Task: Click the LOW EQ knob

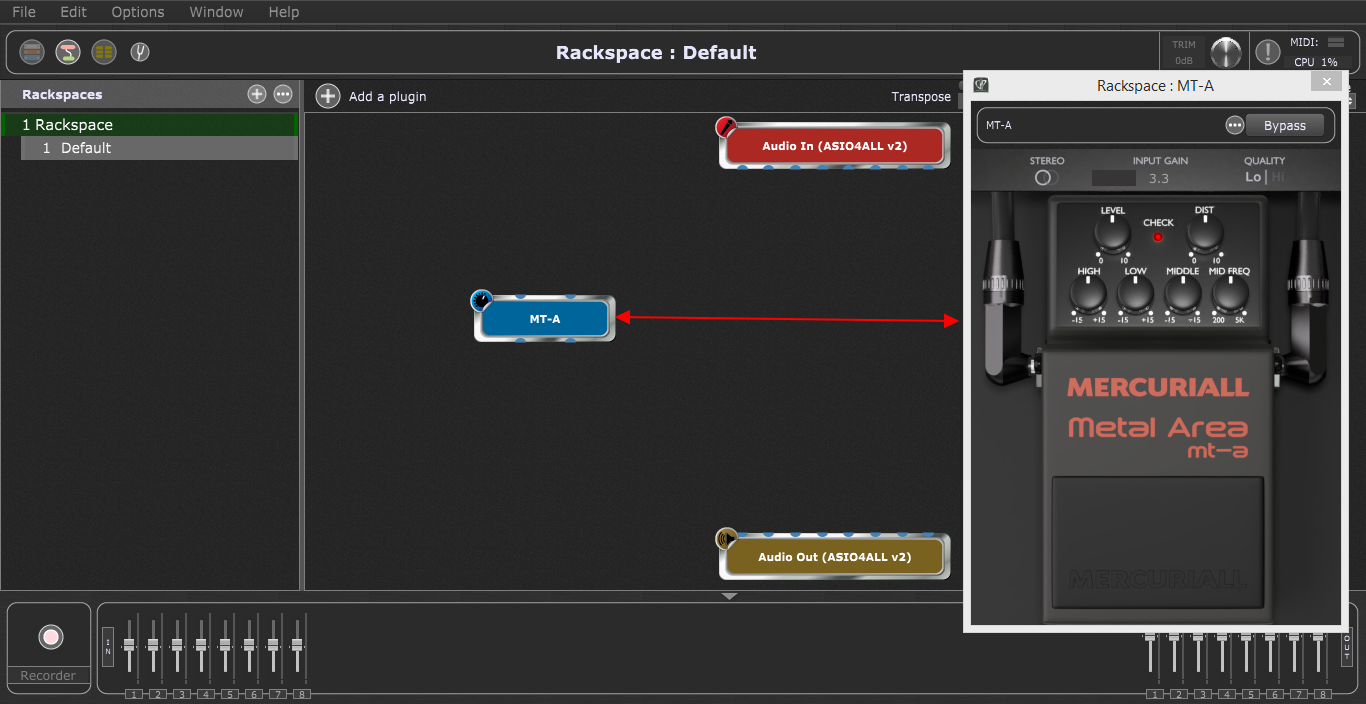Action: [x=1135, y=294]
